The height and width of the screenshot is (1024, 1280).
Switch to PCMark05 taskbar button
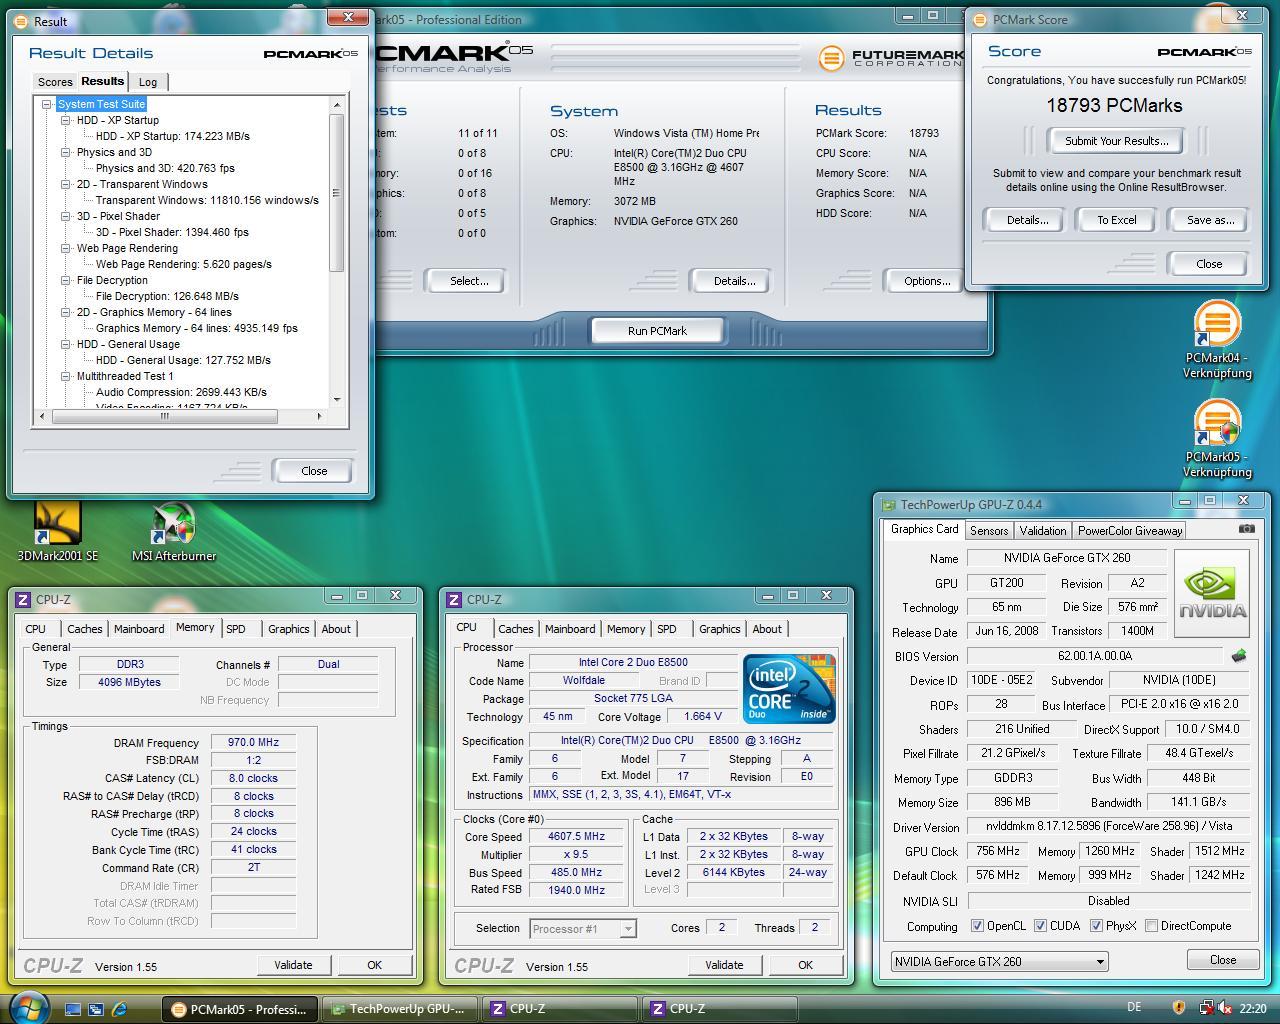tap(240, 1009)
